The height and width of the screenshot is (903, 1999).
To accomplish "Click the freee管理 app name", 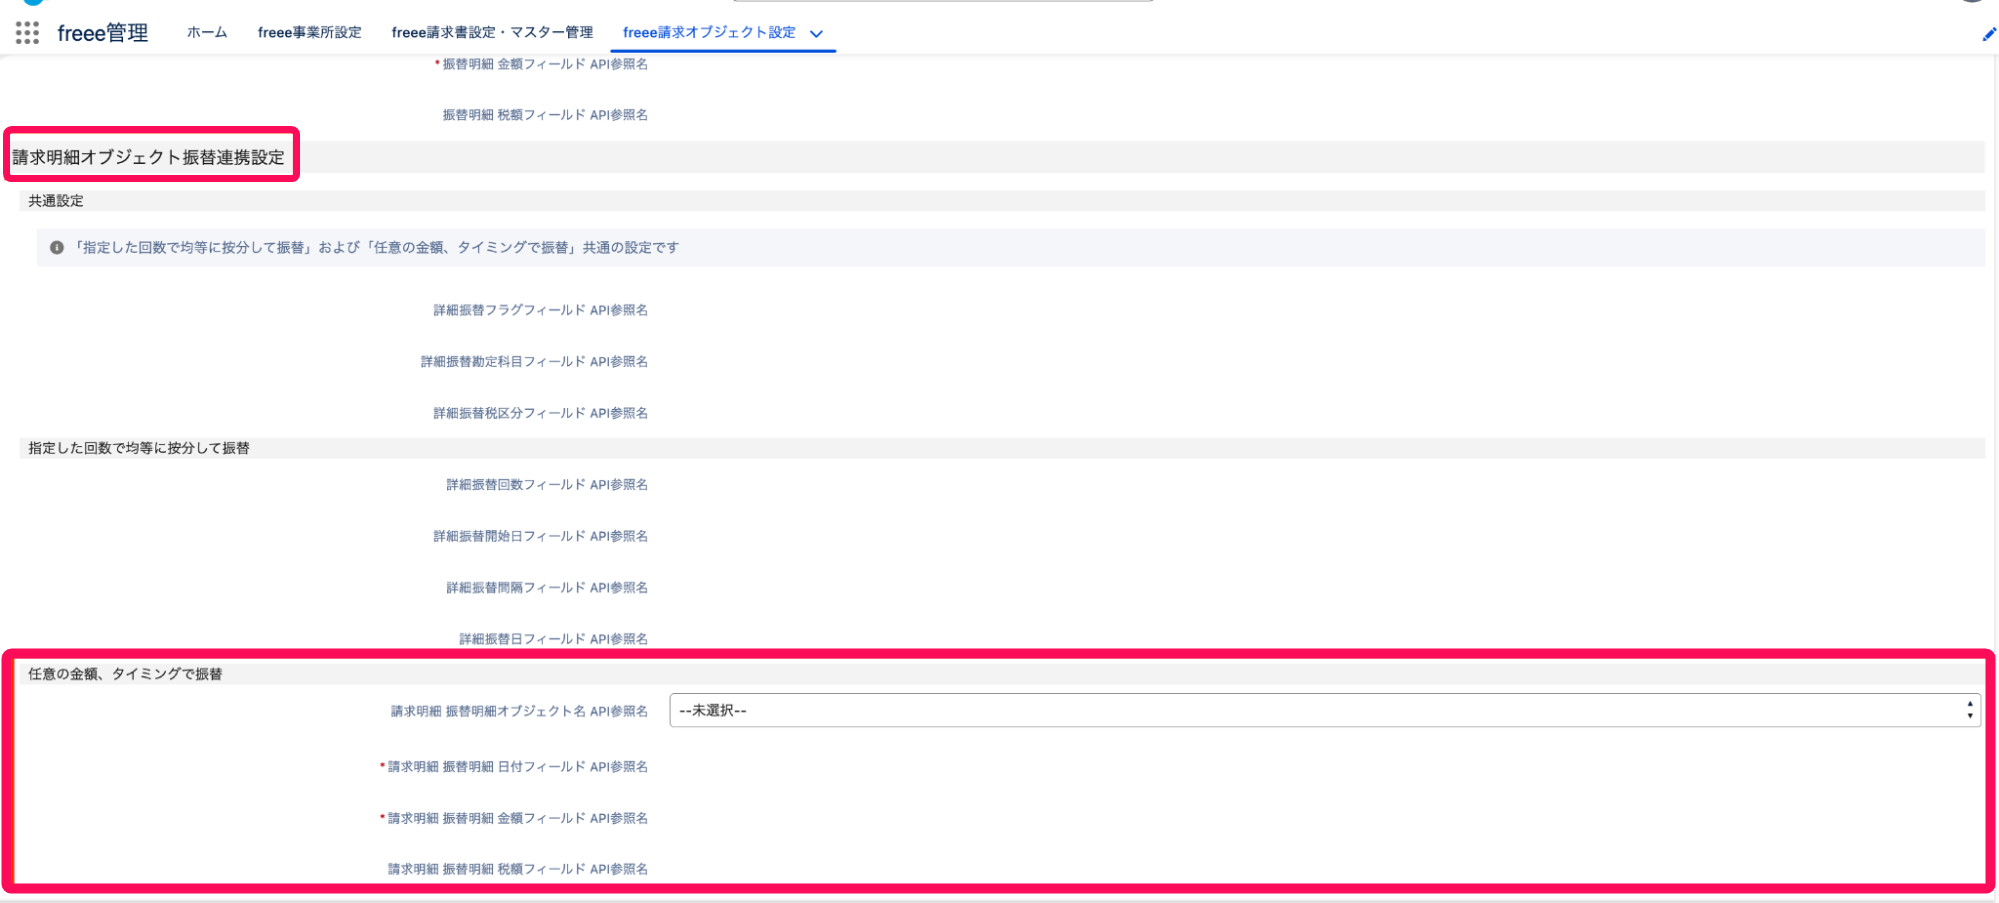I will tap(103, 33).
